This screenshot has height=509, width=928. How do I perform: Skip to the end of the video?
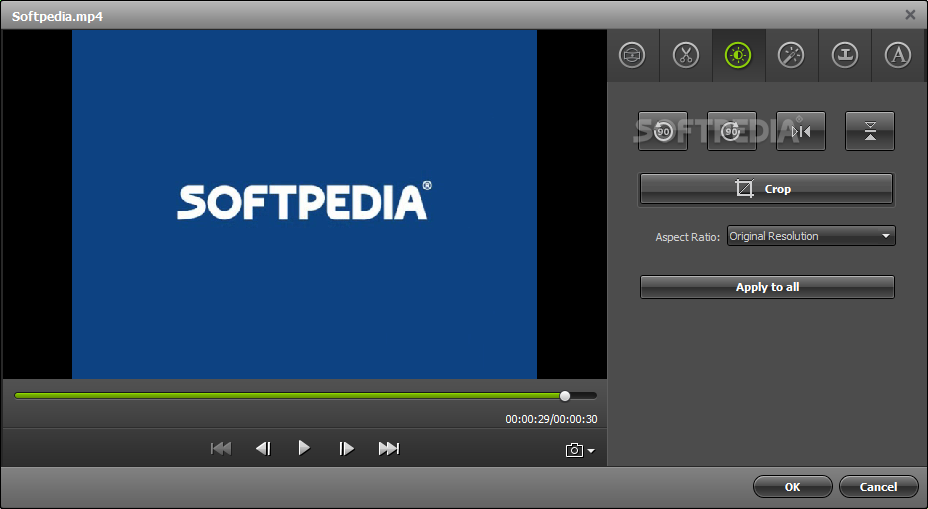[x=389, y=449]
